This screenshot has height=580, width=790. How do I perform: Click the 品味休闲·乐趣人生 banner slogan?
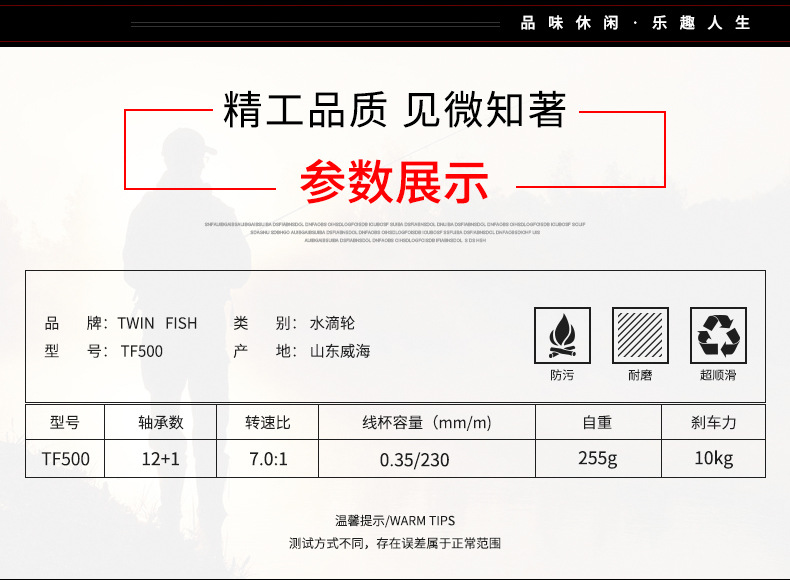pos(636,23)
